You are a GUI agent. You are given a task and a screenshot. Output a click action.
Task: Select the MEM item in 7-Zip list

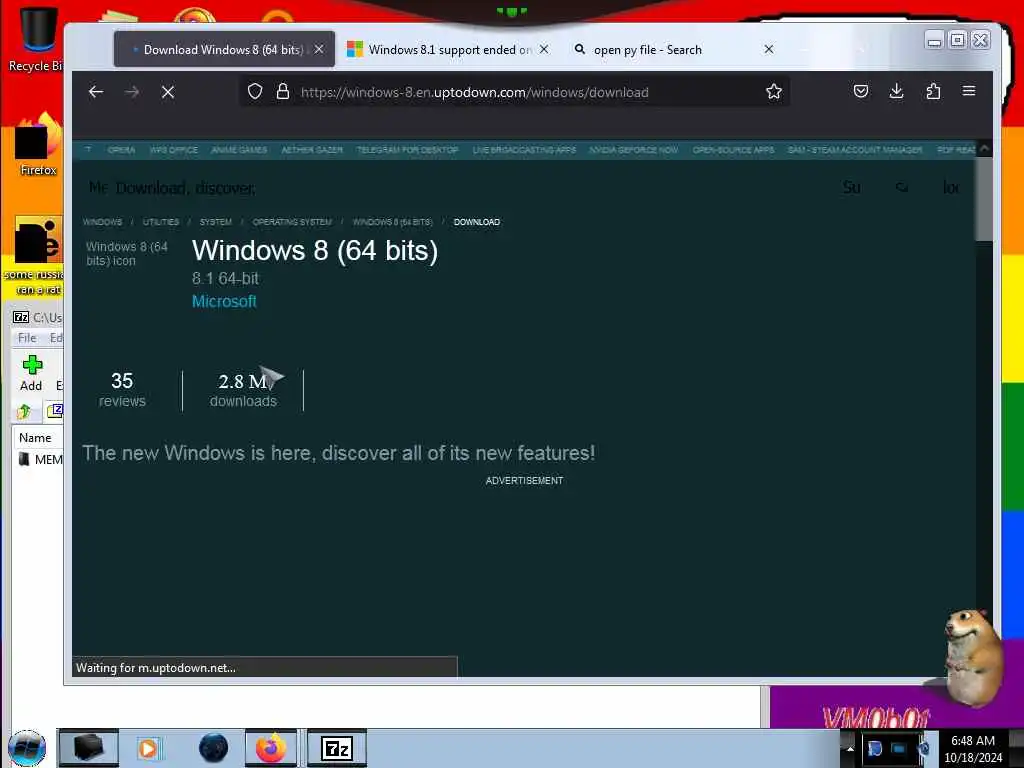click(40, 460)
